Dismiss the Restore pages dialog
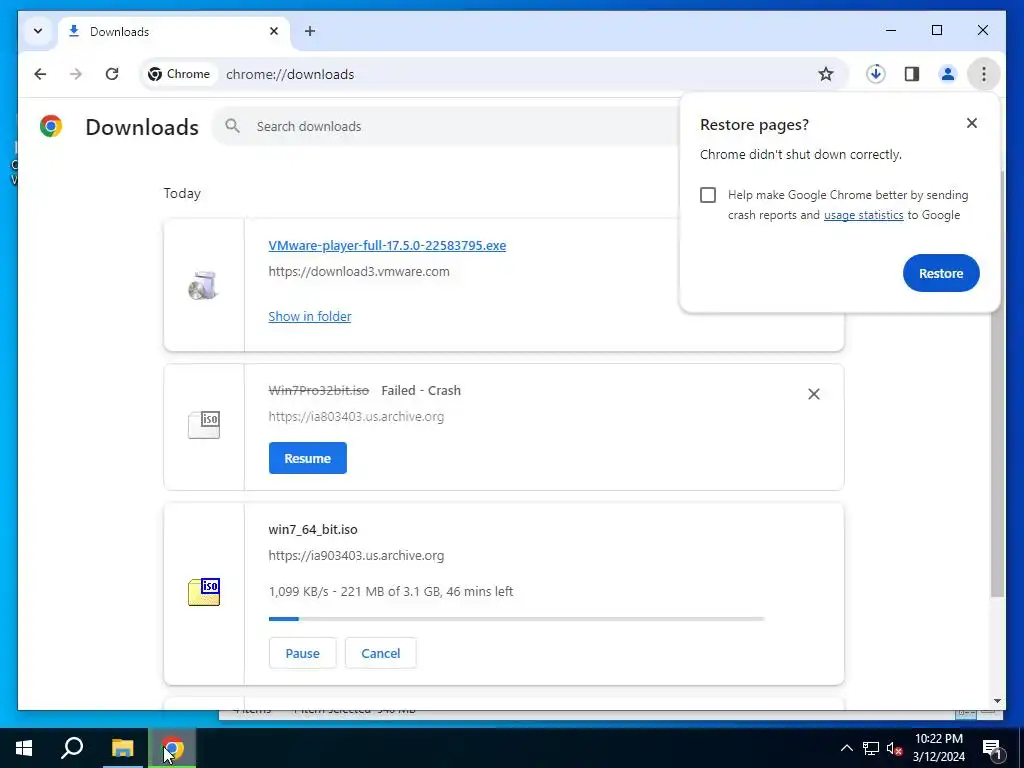 tap(972, 123)
